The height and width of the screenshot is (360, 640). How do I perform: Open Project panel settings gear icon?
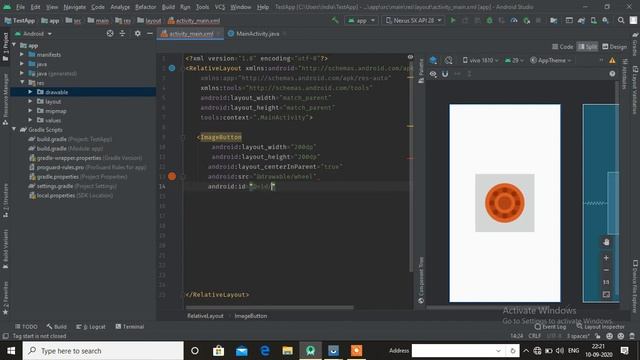tap(138, 33)
